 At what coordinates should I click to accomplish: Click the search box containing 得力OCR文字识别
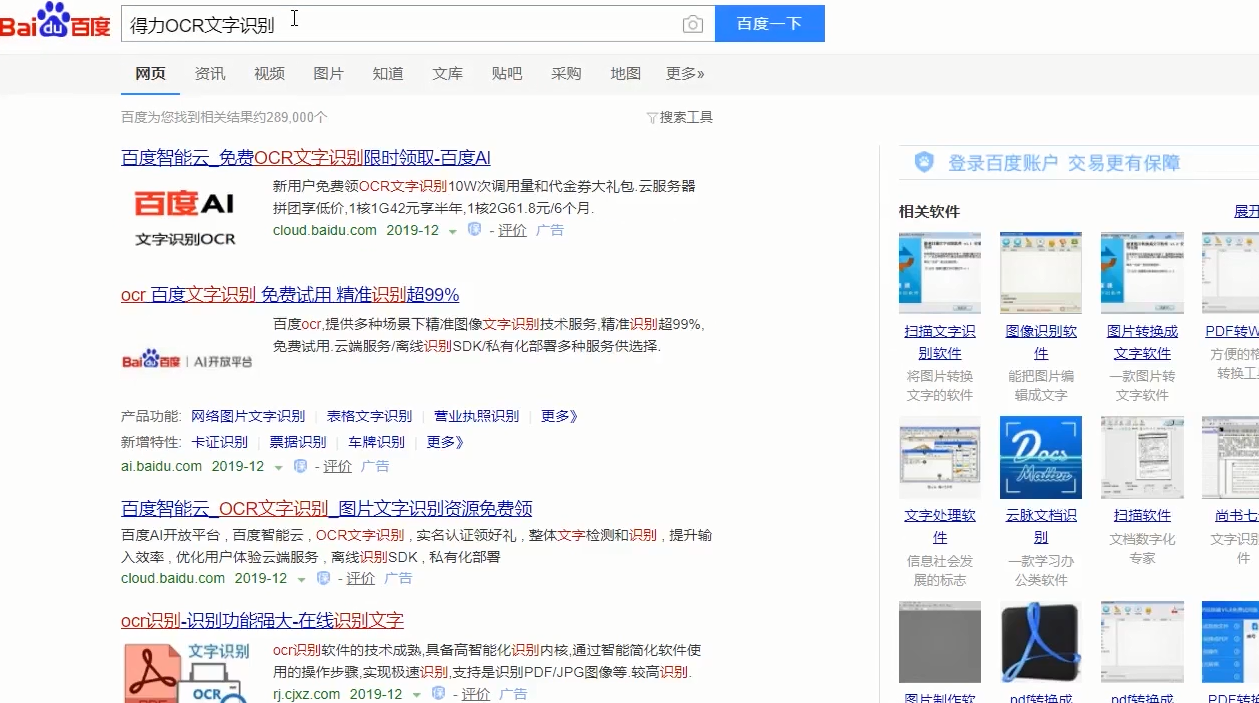click(418, 24)
